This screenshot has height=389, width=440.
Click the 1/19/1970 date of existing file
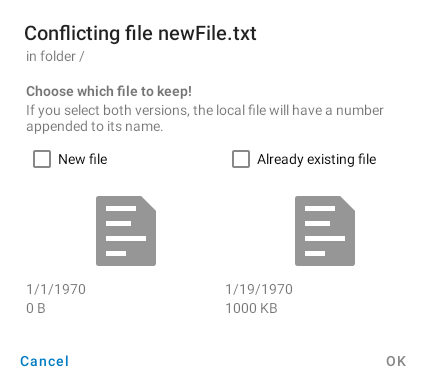tap(259, 289)
